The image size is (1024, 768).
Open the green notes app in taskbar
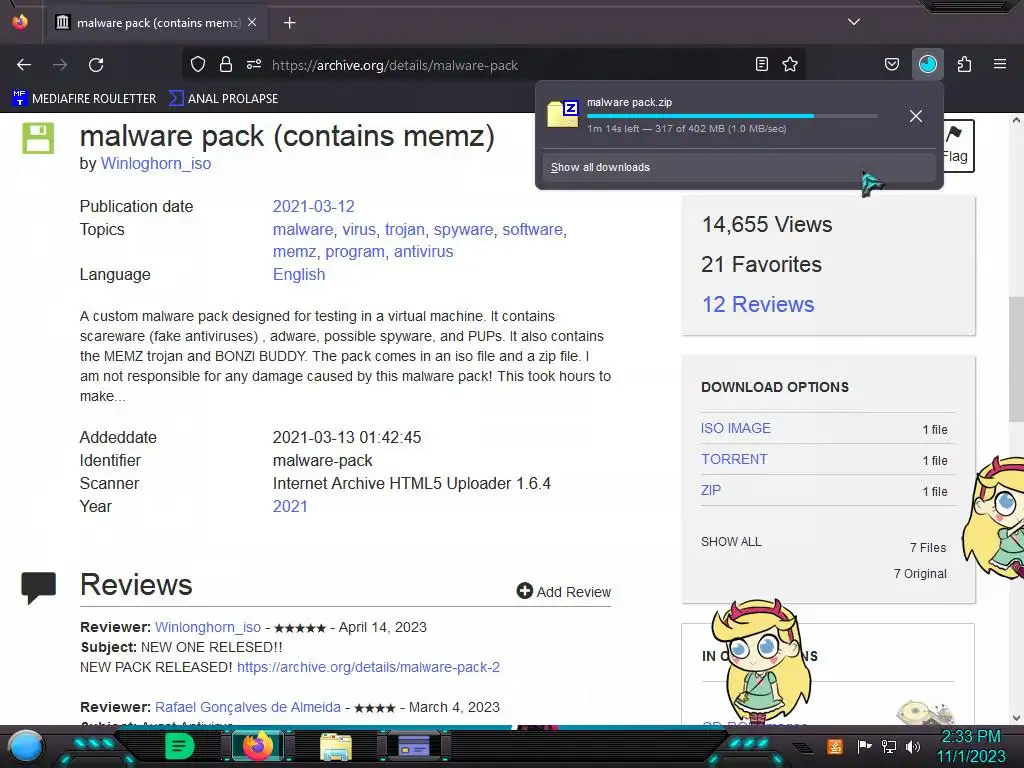(179, 746)
